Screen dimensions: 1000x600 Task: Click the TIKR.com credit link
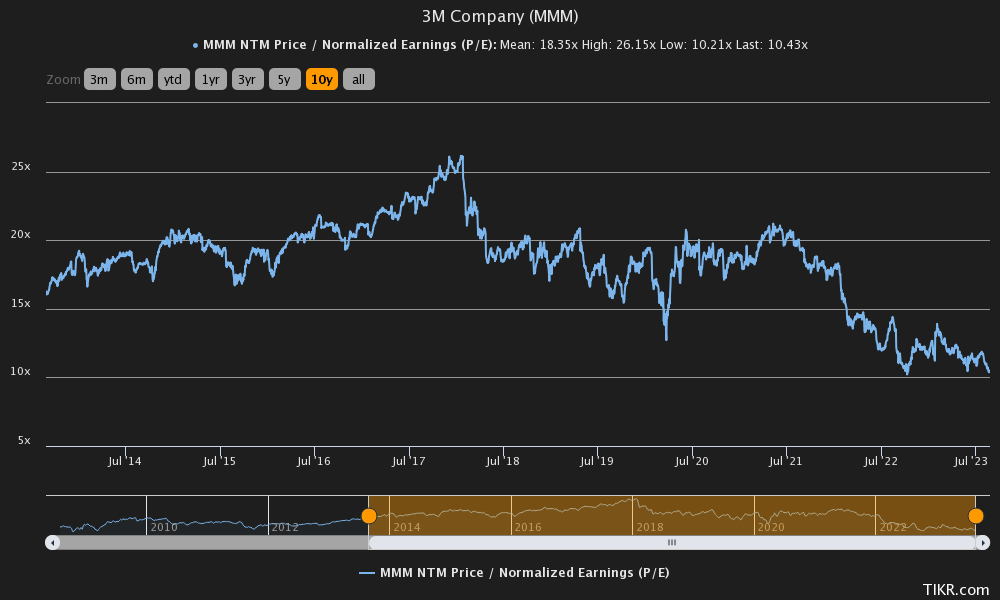click(956, 589)
